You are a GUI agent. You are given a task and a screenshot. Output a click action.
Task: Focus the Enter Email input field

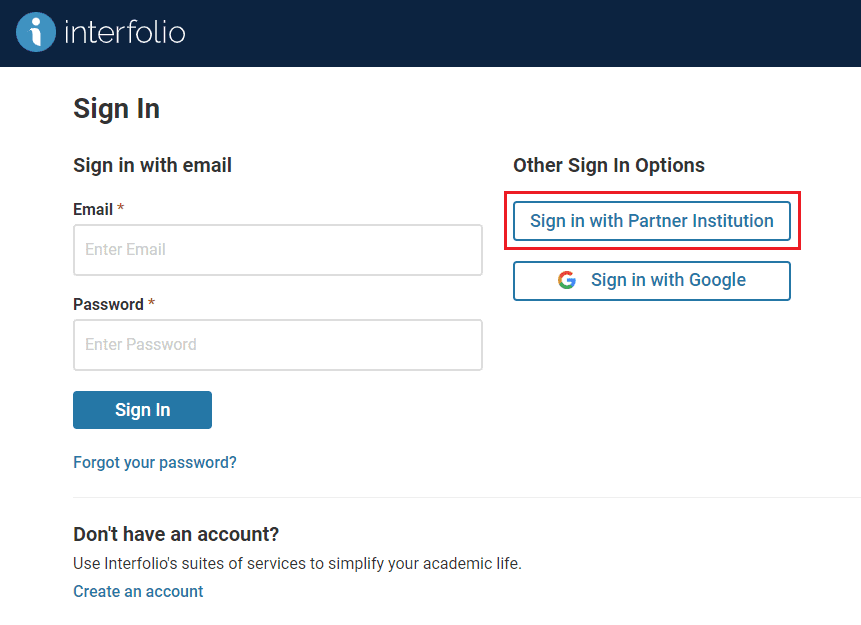point(278,250)
